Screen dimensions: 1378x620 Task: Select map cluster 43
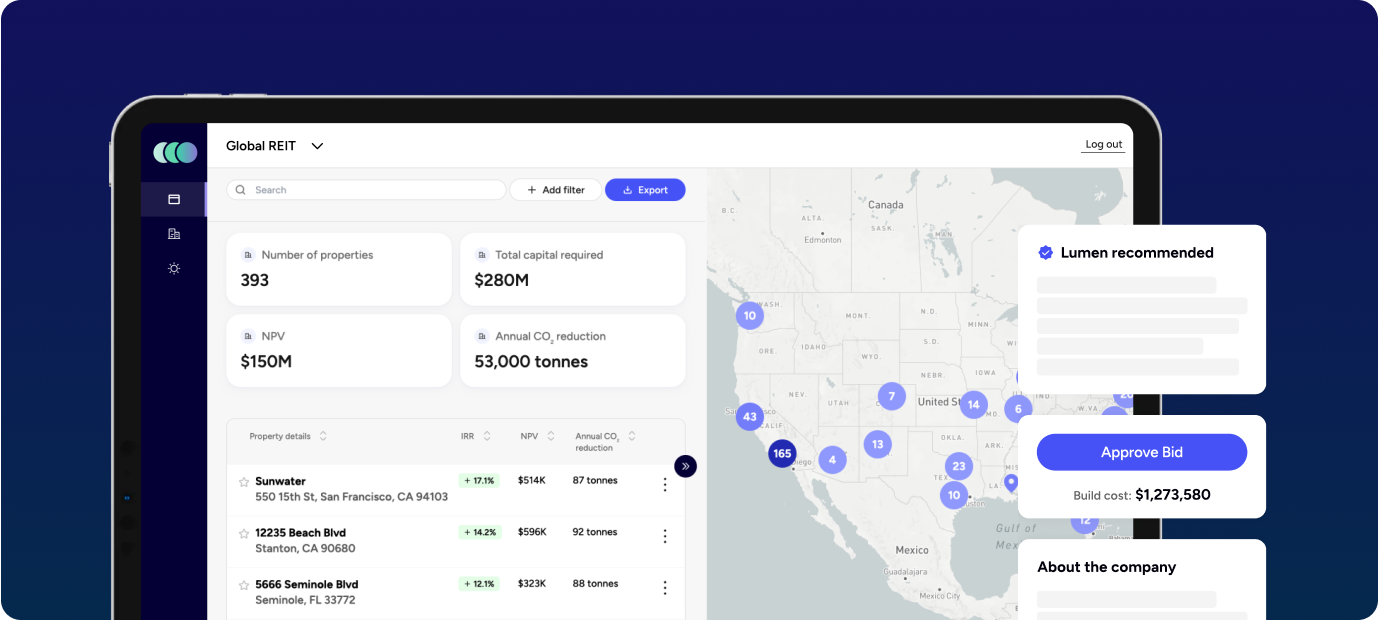pos(750,416)
